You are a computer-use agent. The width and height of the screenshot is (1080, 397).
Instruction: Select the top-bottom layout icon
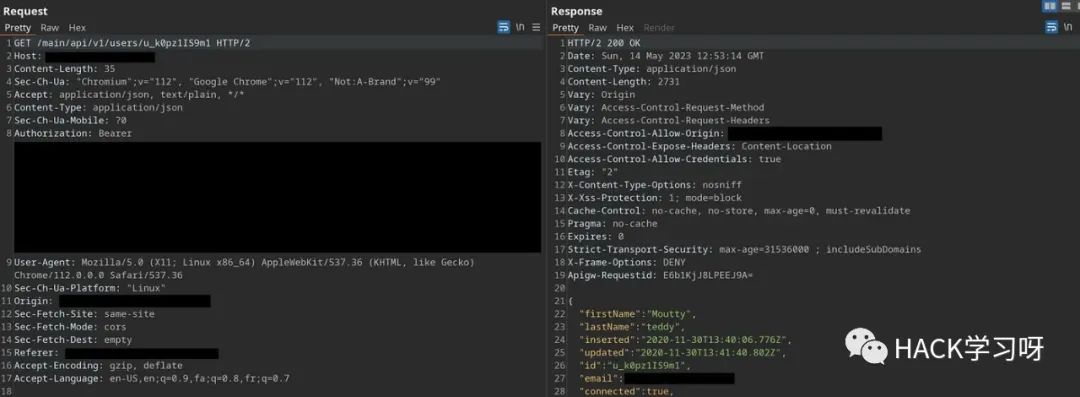click(x=1067, y=6)
